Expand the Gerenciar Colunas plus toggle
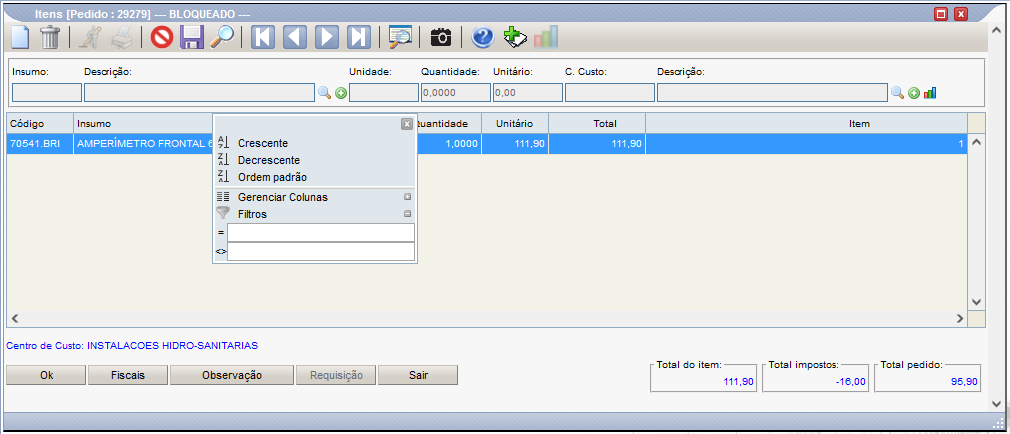The image size is (1010, 434). [x=407, y=197]
